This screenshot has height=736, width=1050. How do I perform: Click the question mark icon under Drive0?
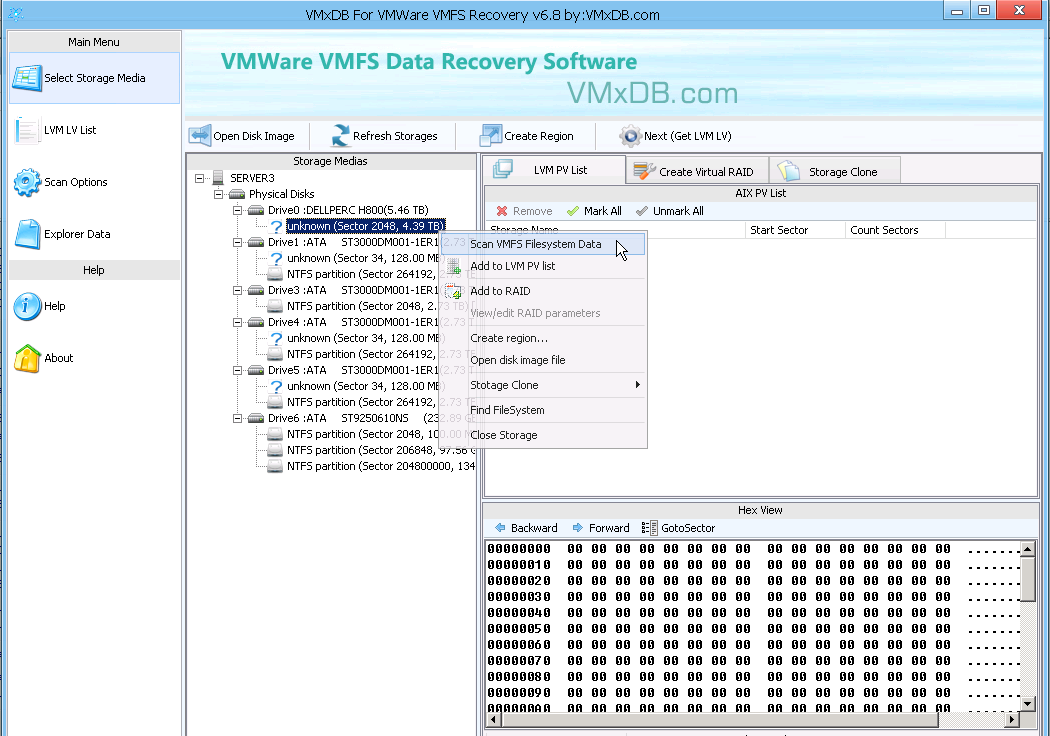276,226
